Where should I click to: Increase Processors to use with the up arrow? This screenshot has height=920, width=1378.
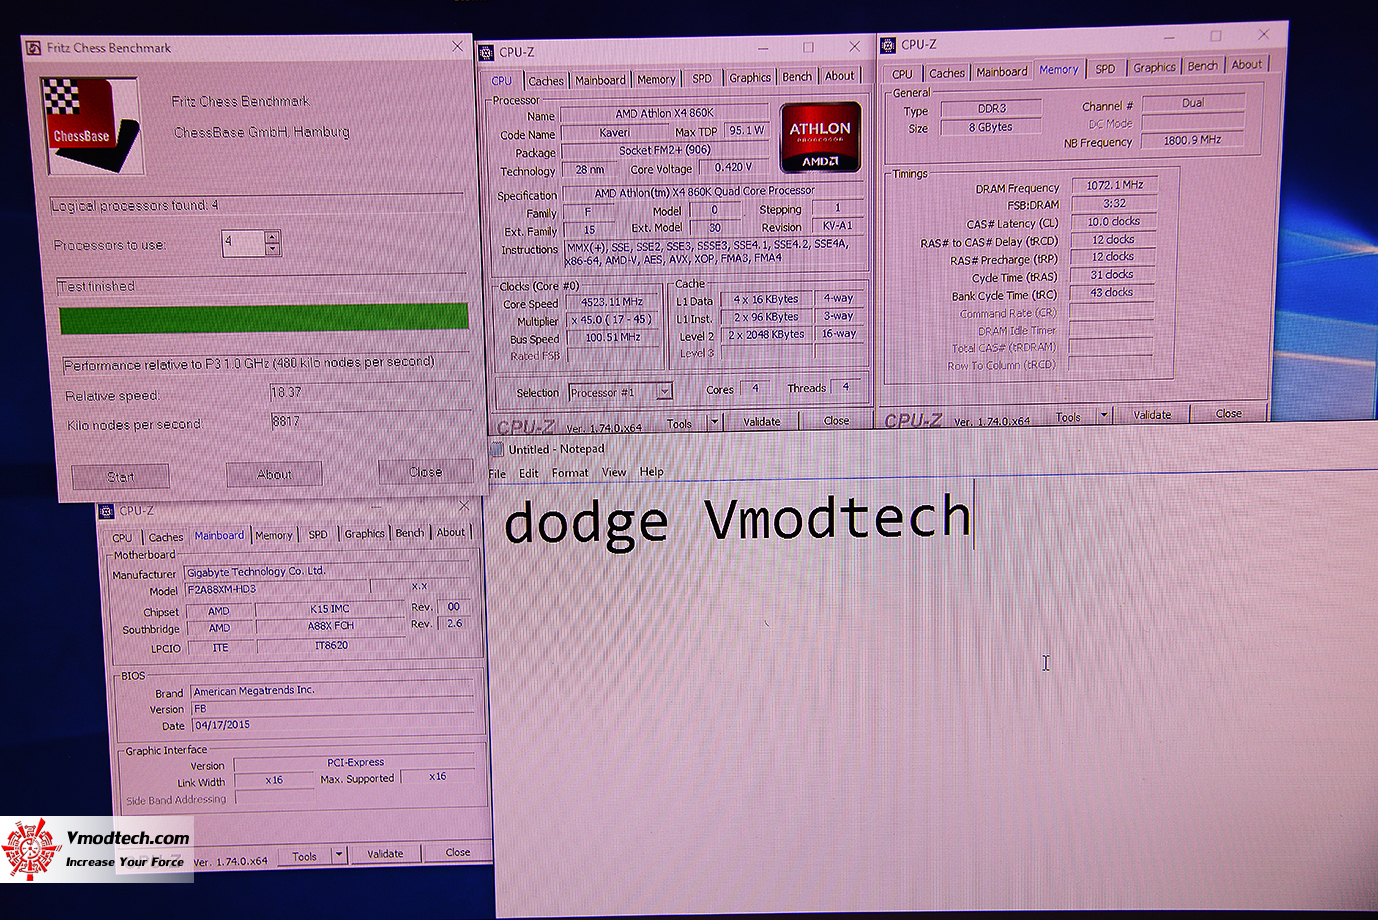tap(272, 237)
